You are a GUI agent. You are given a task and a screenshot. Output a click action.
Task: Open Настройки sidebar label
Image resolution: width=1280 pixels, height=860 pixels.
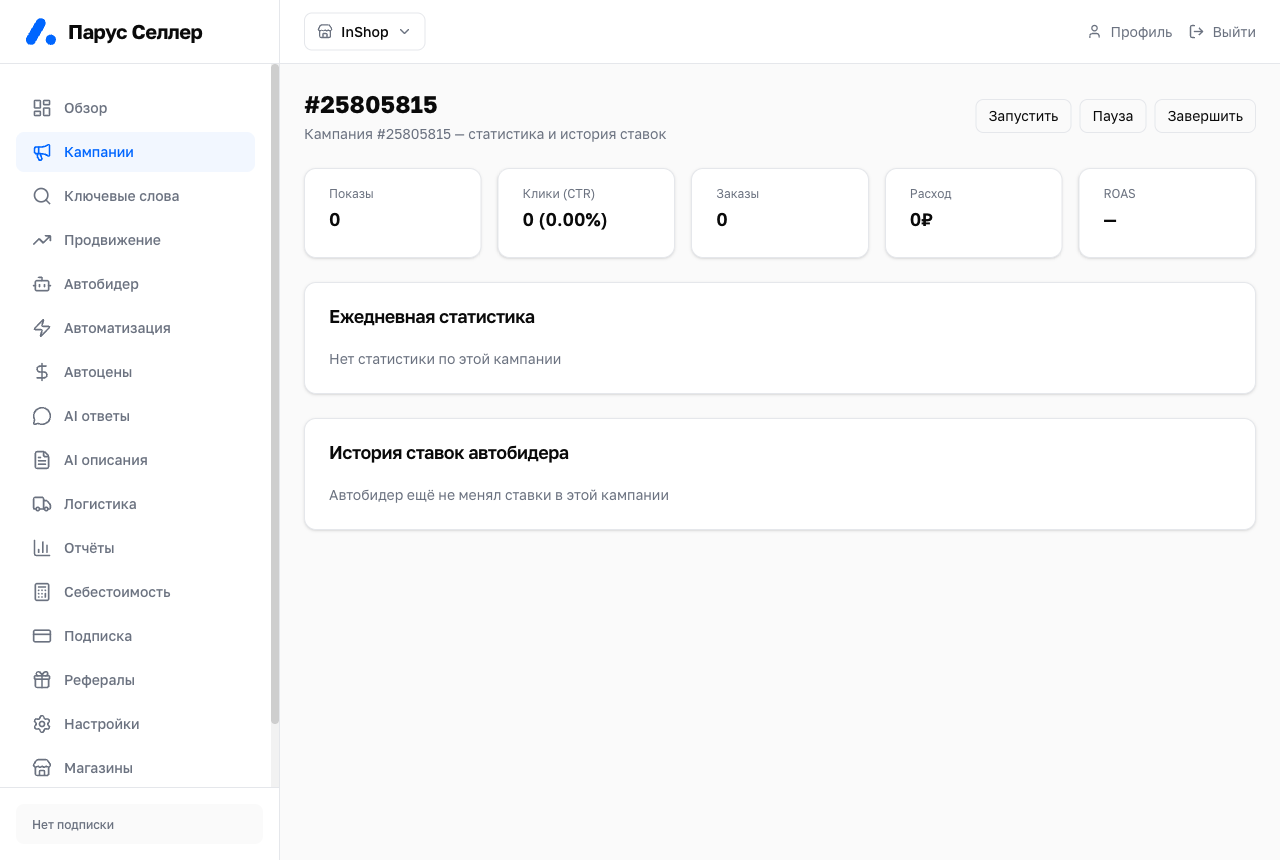(102, 724)
